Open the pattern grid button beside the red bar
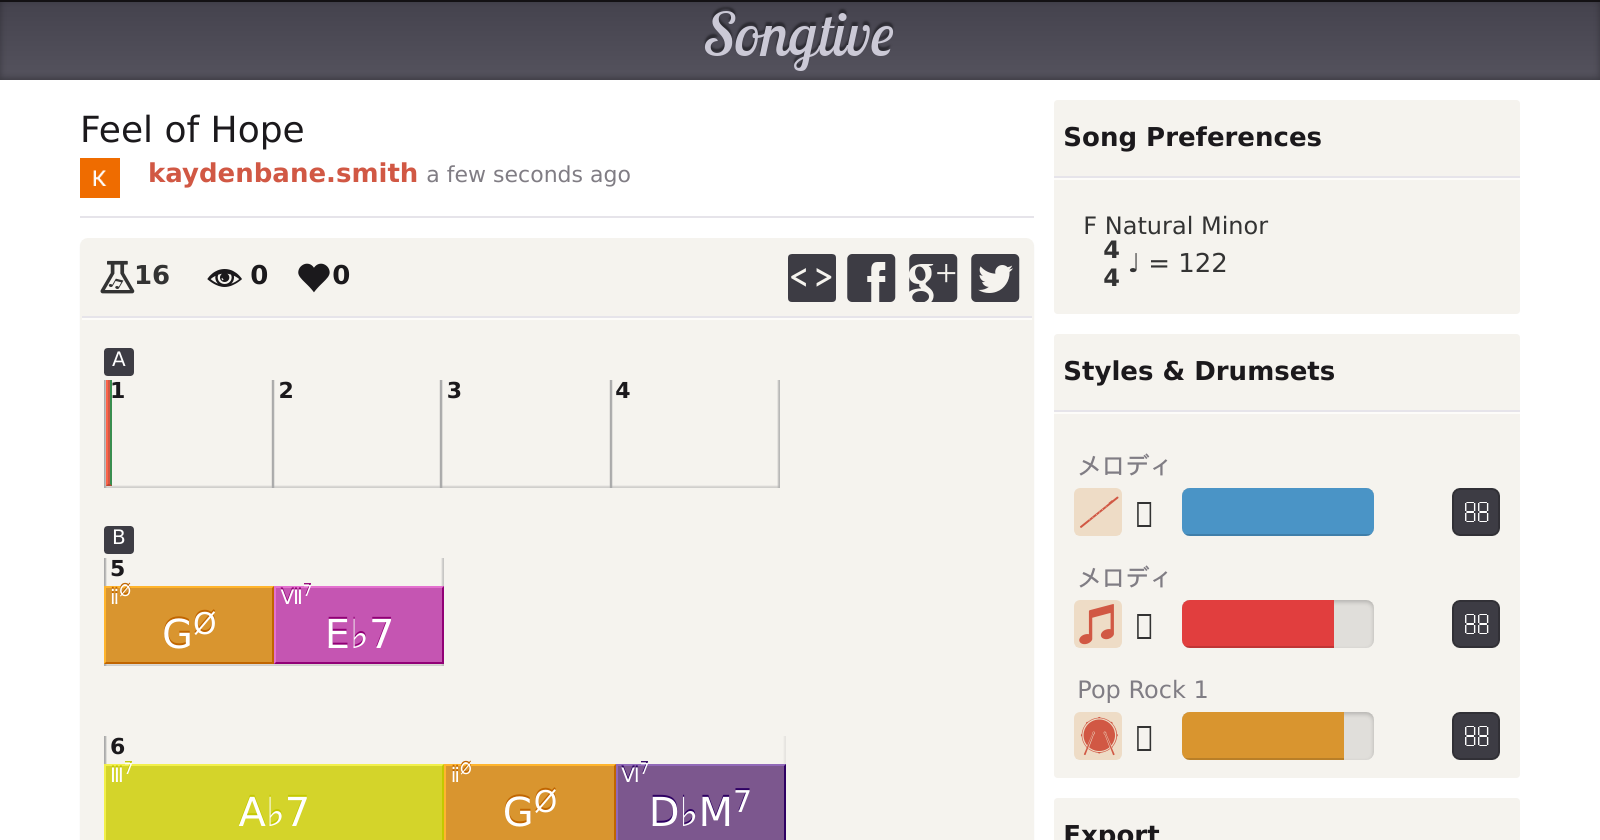This screenshot has height=840, width=1600. [x=1476, y=624]
